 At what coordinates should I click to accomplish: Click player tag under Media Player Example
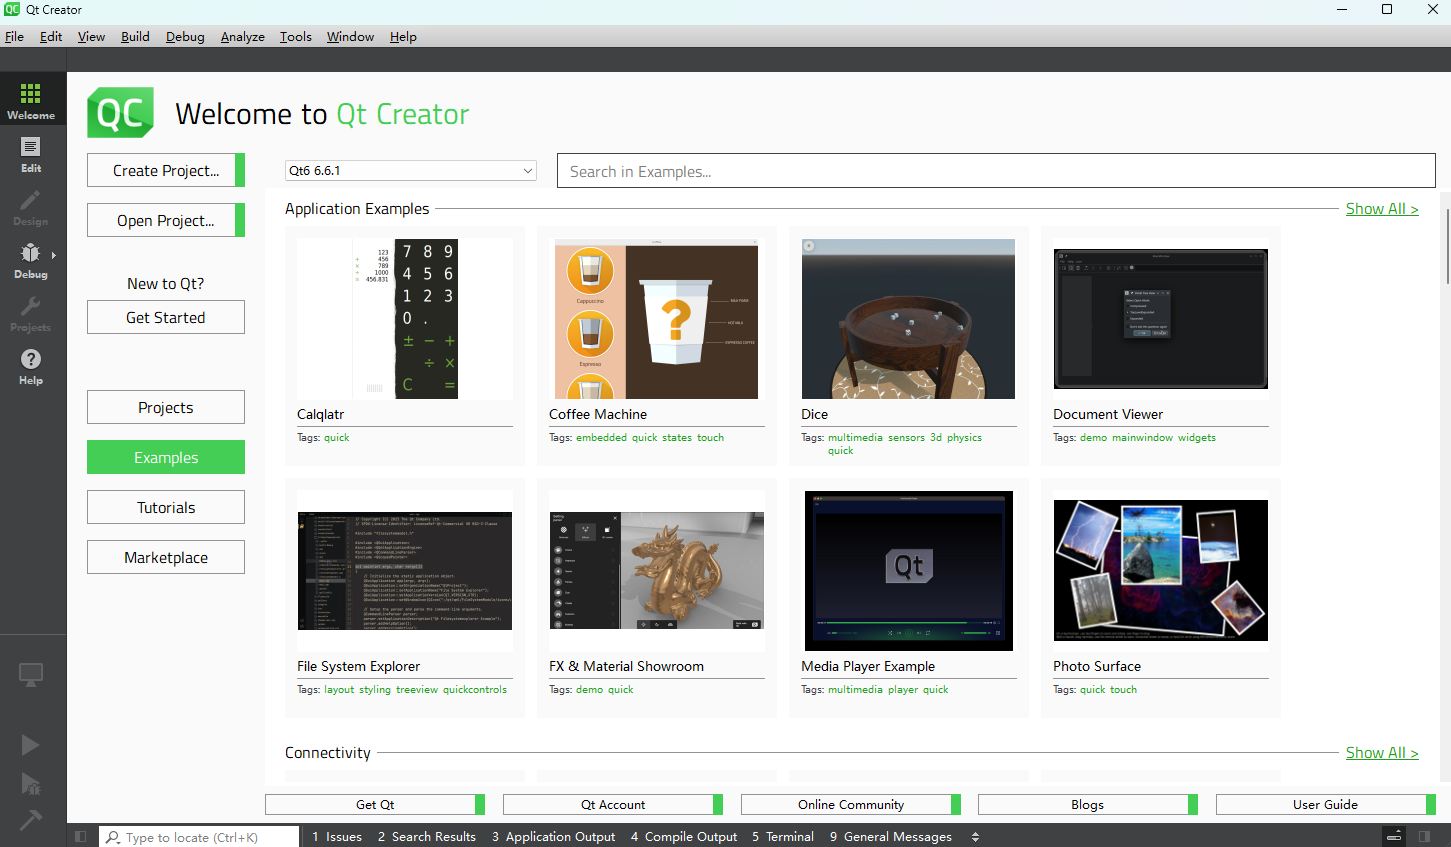(x=903, y=689)
